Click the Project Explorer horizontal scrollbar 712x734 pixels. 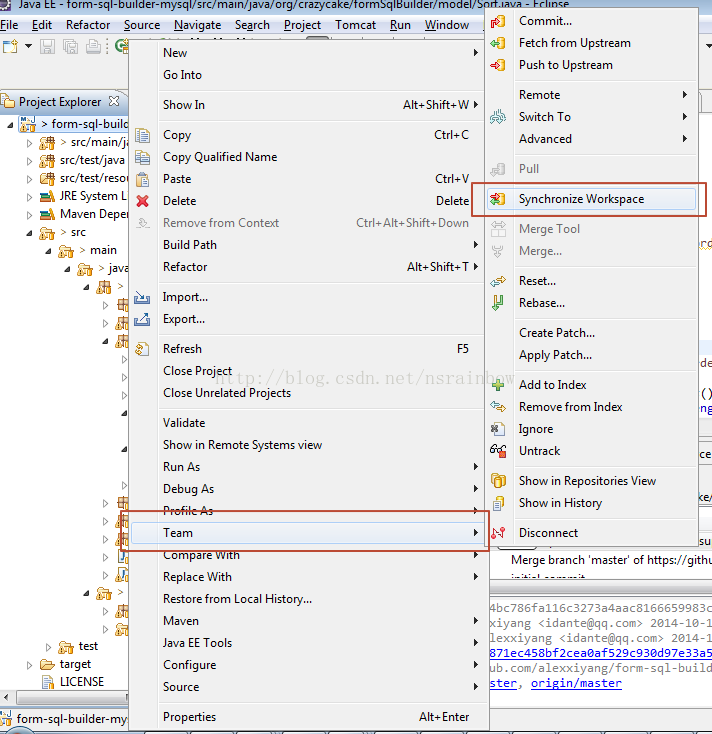70,698
